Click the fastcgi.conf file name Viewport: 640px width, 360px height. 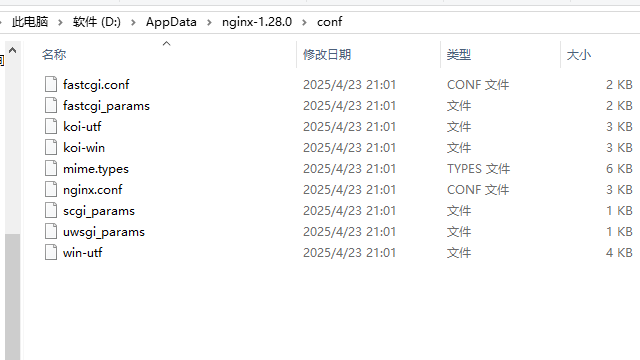[96, 84]
